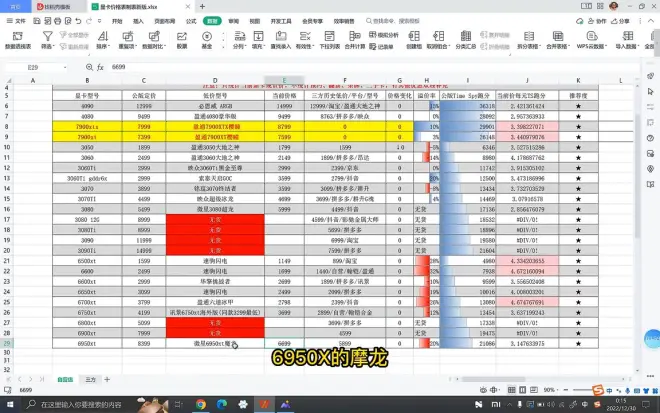660x413 pixels.
Task: Click the 合并表格 merge tables icon
Action: 558,37
